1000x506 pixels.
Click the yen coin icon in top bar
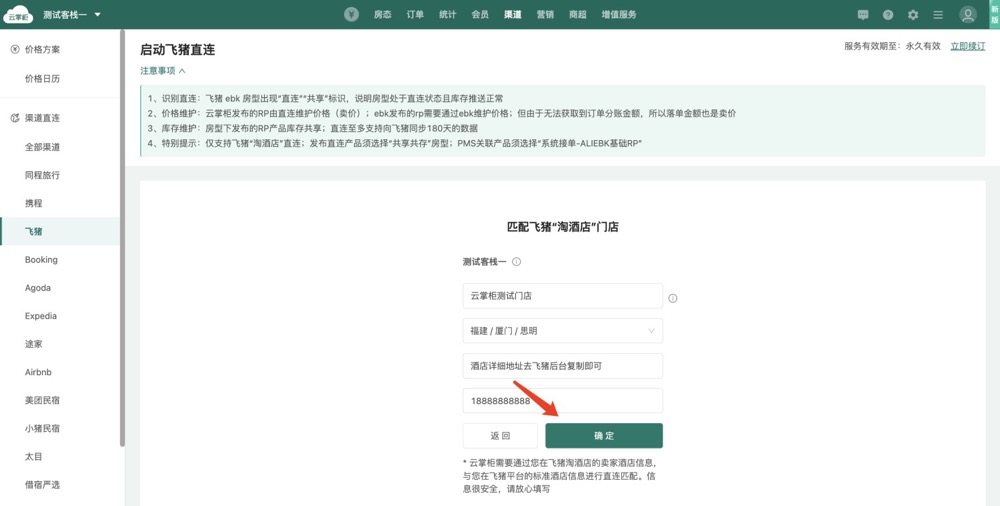351,15
